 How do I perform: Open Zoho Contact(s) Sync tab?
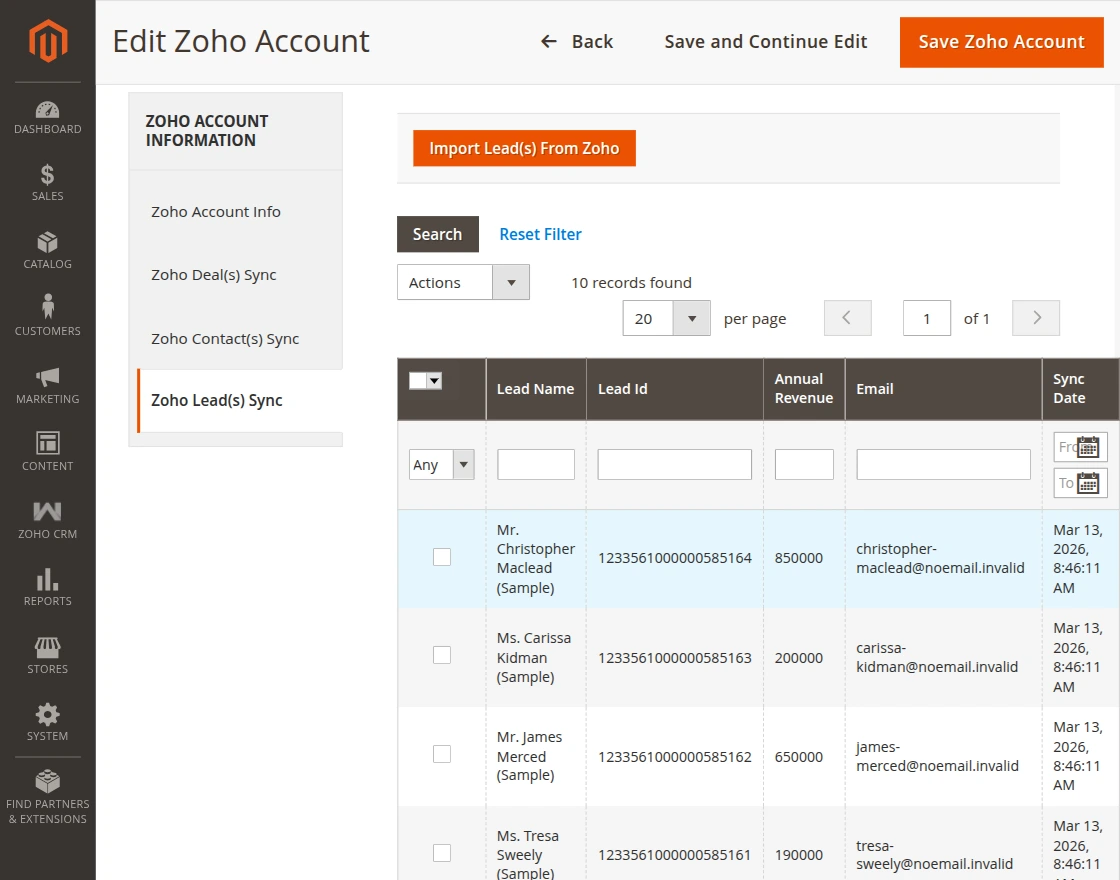tap(225, 339)
